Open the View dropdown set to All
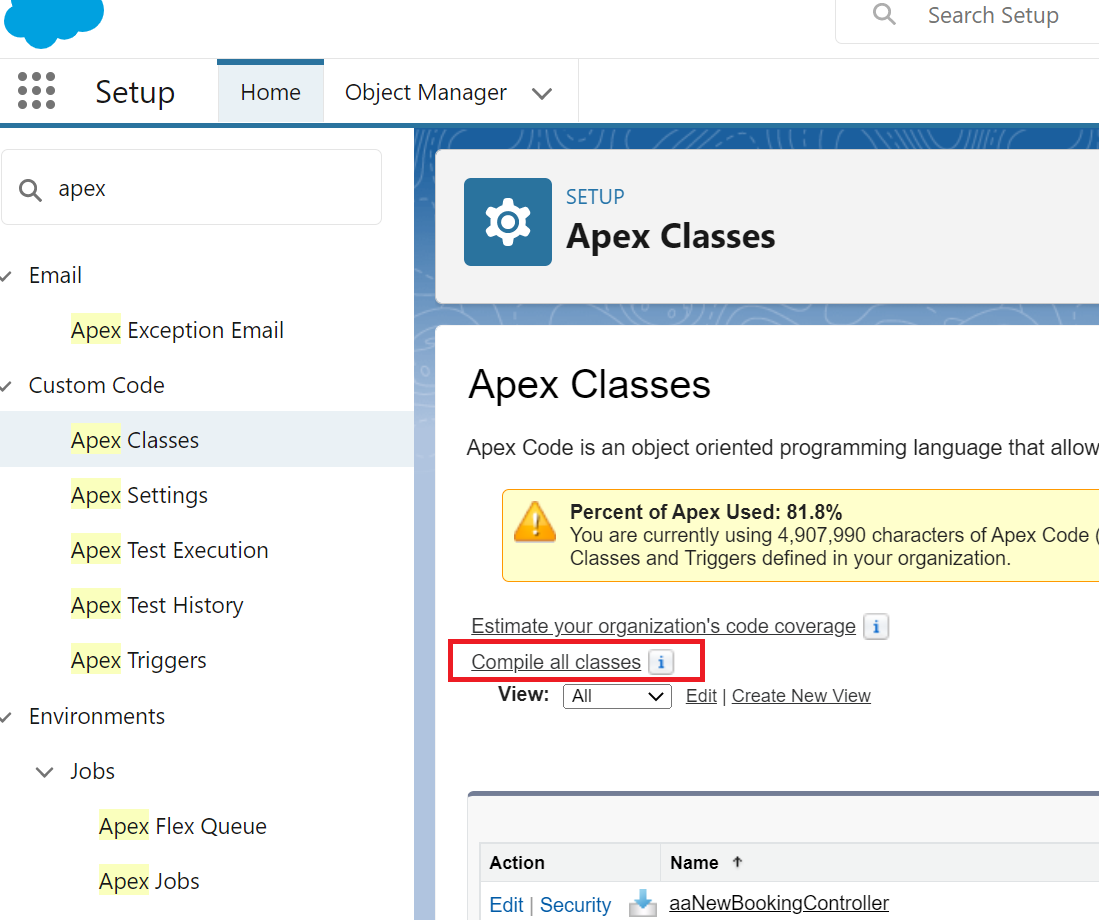Screen dimensions: 1100x920 coord(617,696)
